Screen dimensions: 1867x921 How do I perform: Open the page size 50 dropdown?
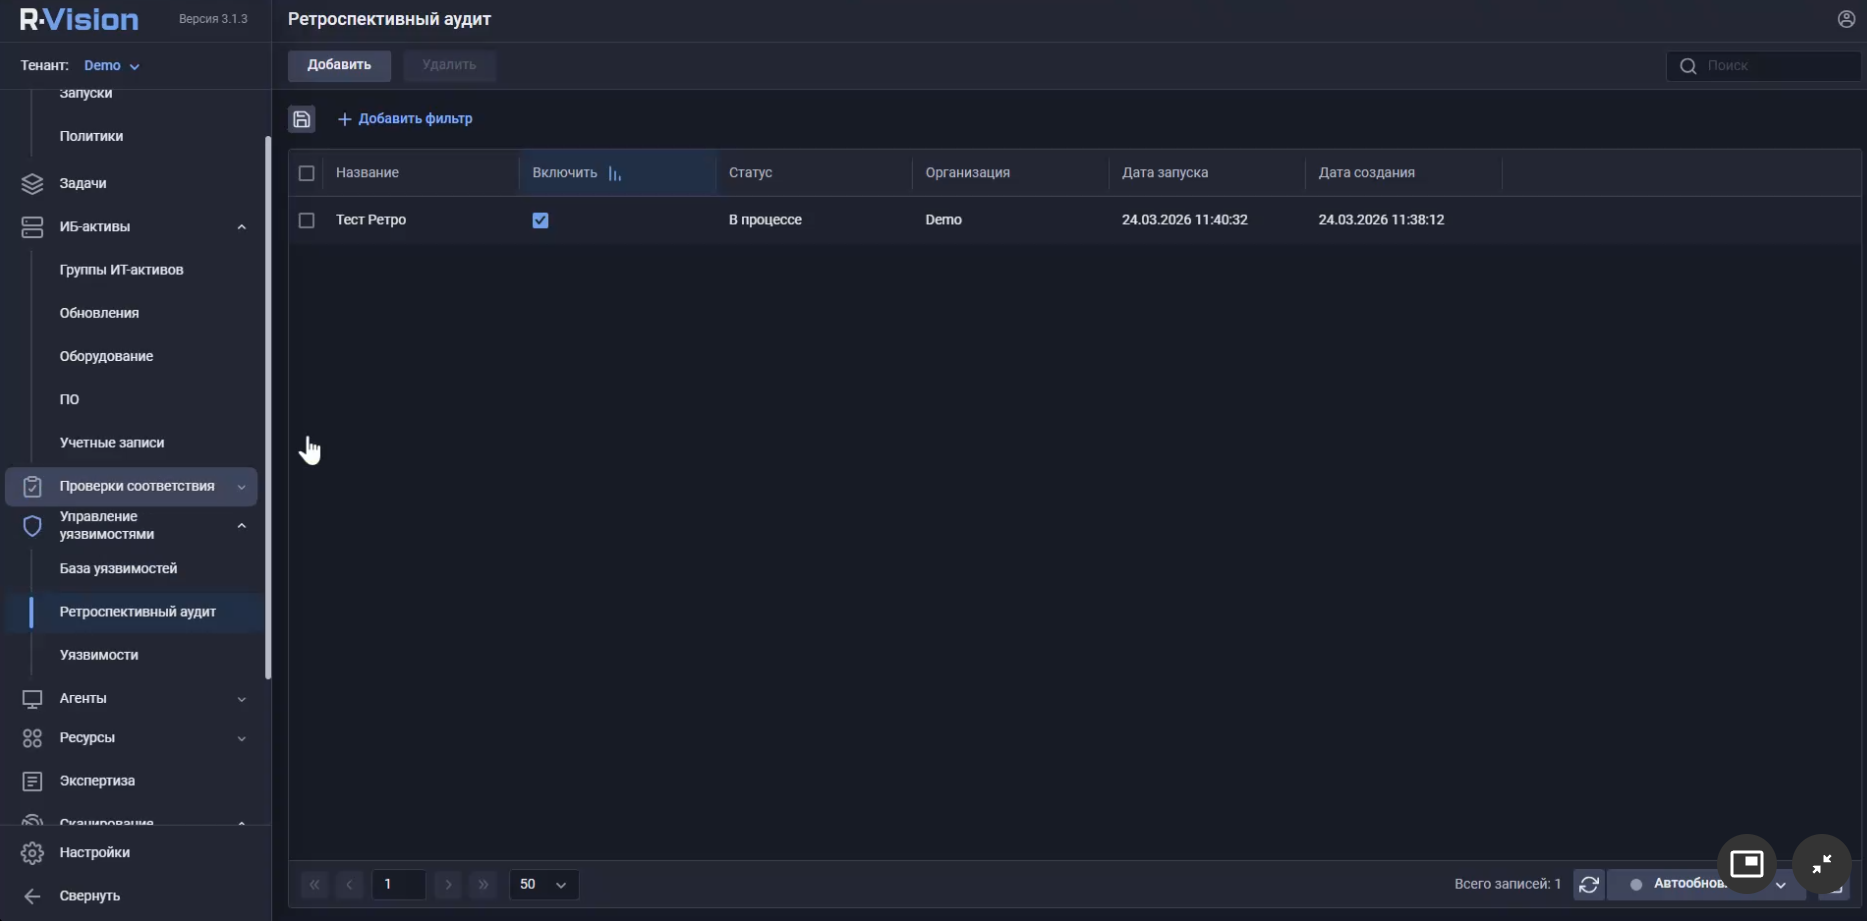pos(543,884)
